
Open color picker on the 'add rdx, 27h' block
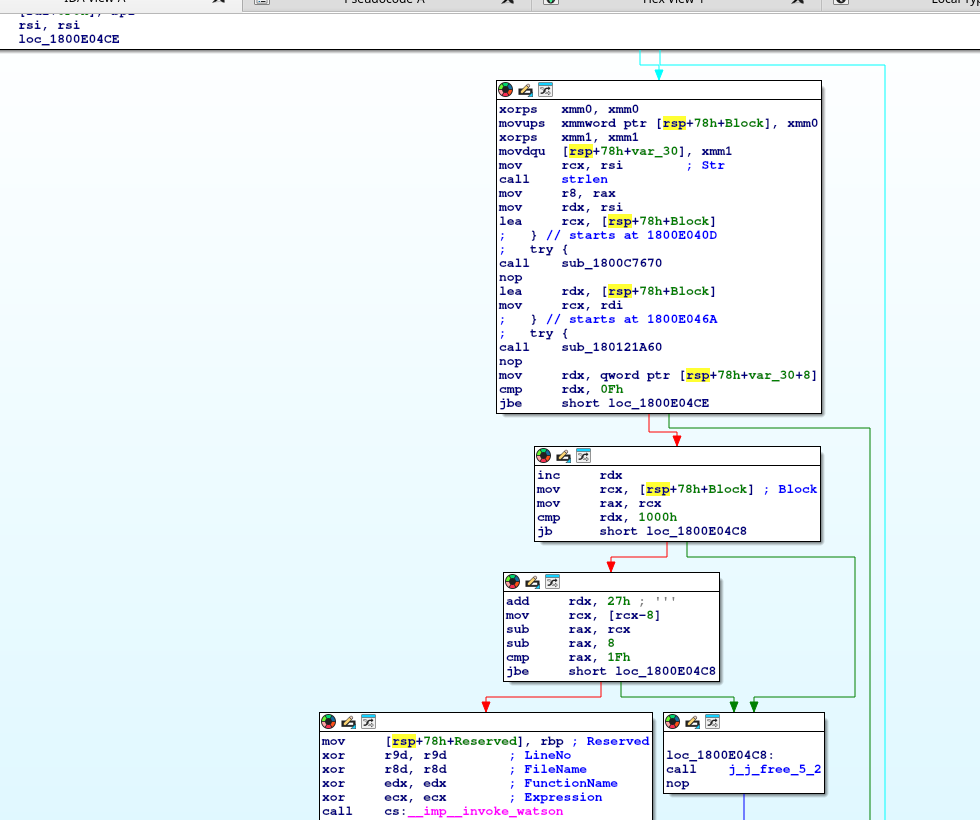tap(512, 581)
